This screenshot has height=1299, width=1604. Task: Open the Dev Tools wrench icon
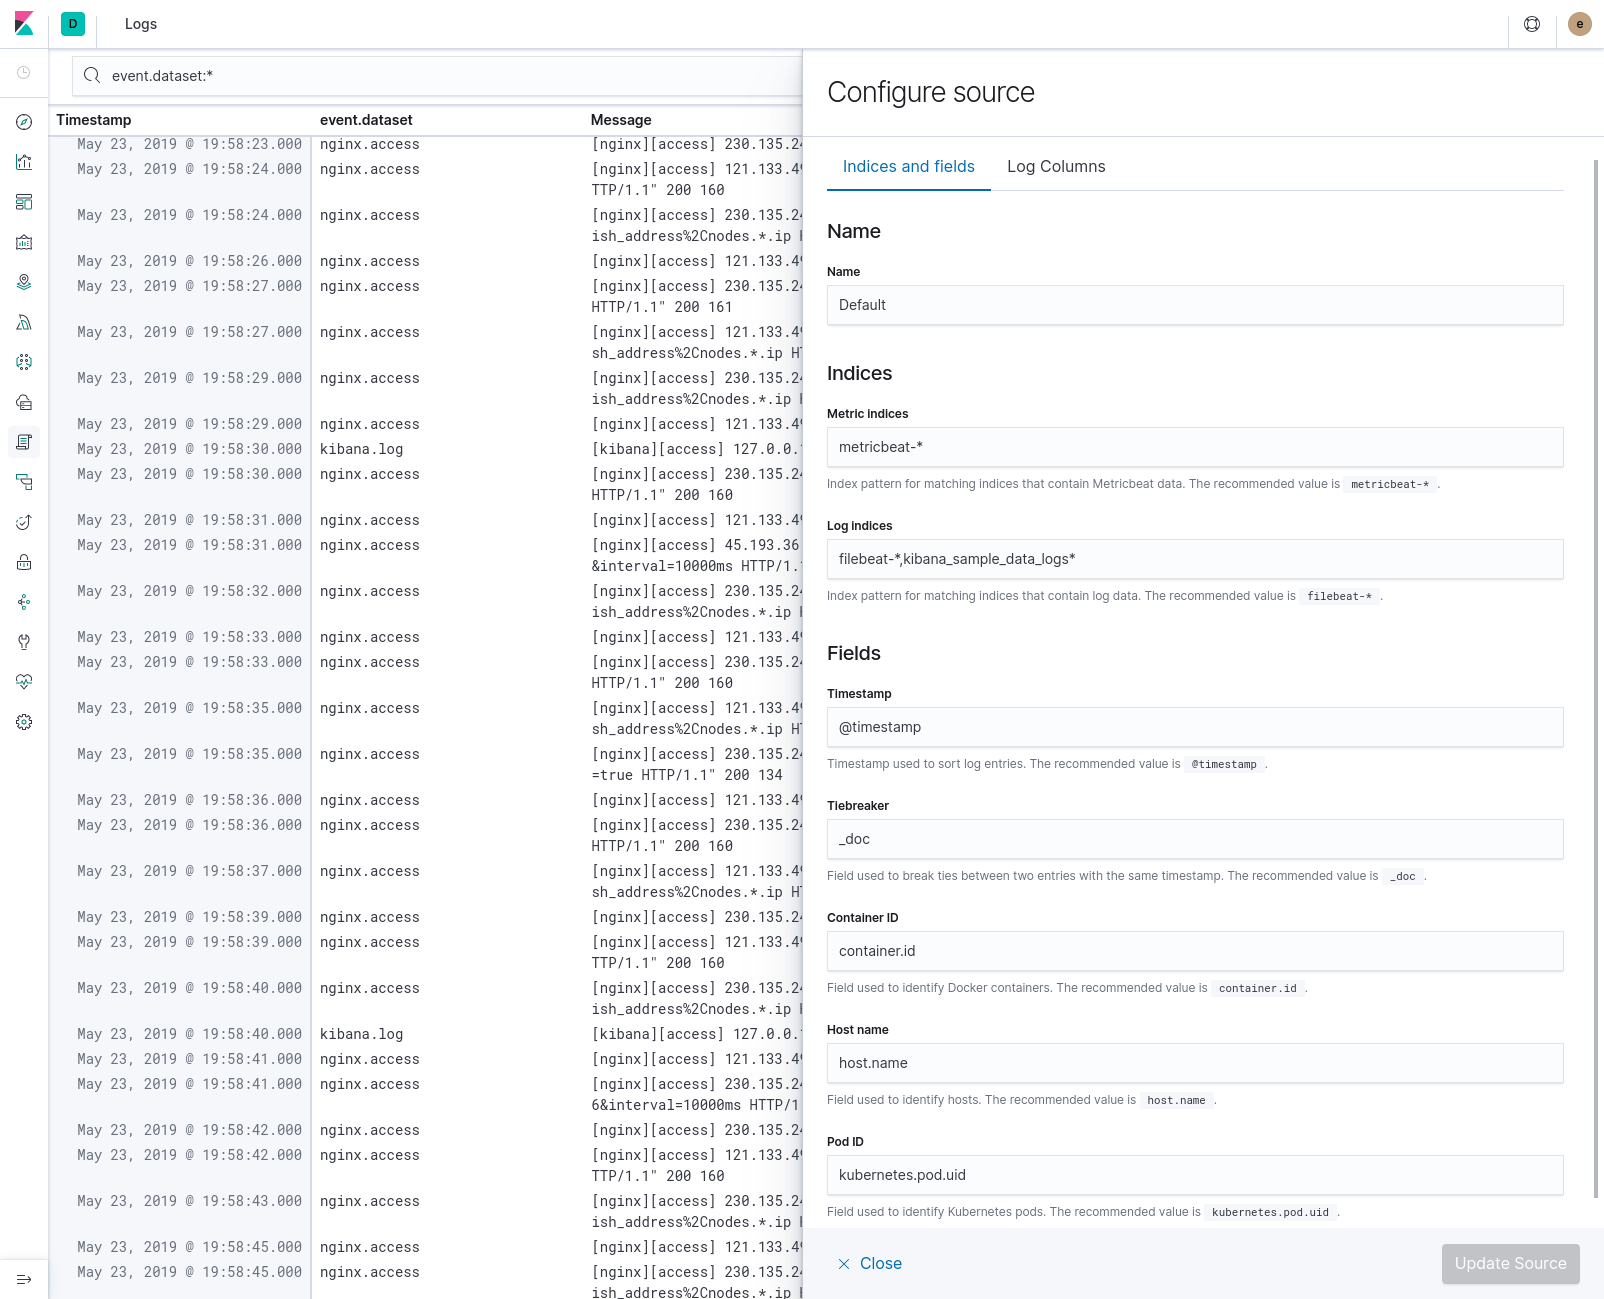pos(23,642)
